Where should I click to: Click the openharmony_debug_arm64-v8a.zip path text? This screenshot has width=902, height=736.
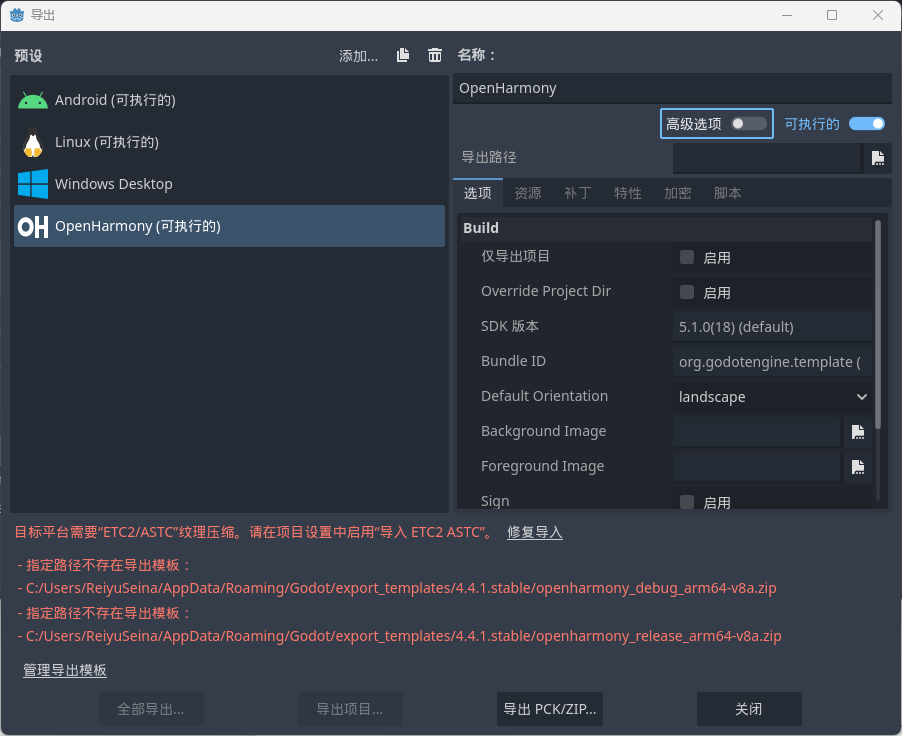click(x=401, y=588)
